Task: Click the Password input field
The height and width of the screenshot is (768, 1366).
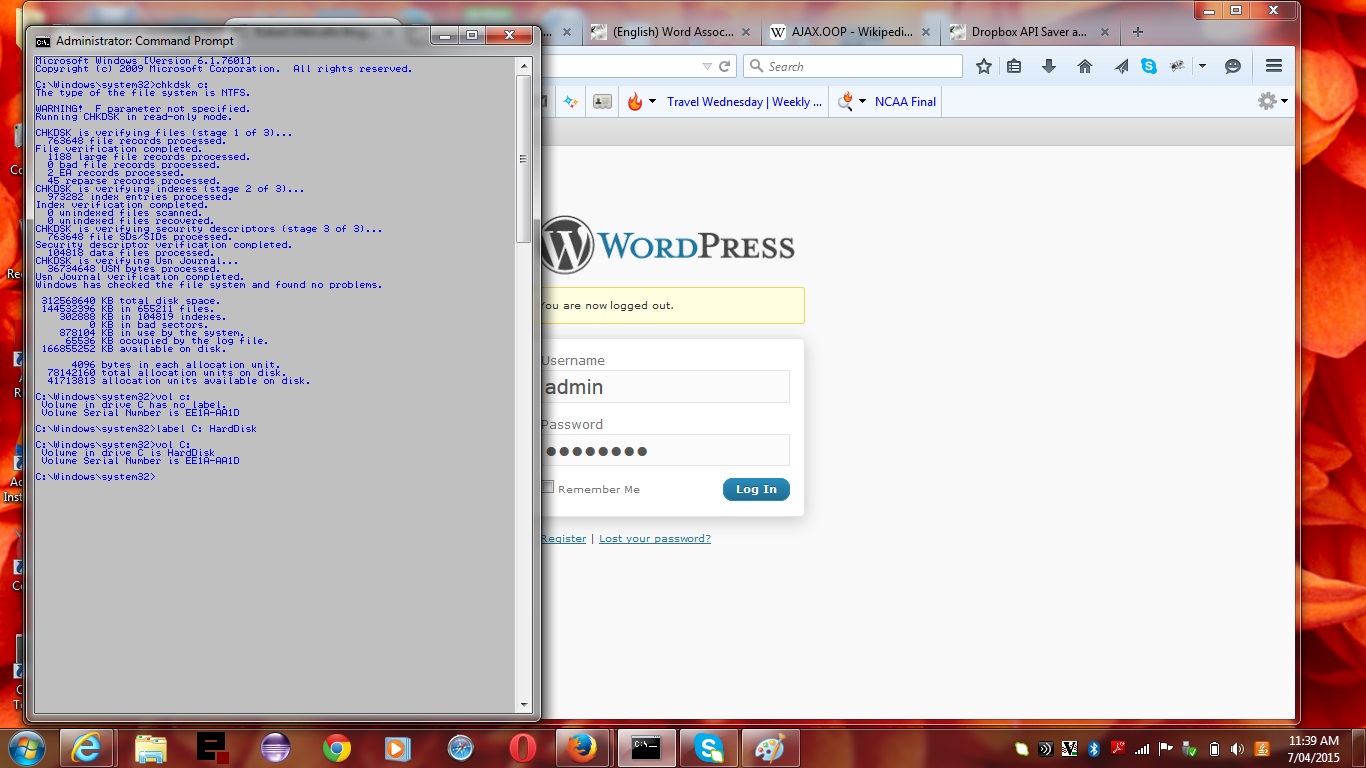Action: (x=665, y=450)
